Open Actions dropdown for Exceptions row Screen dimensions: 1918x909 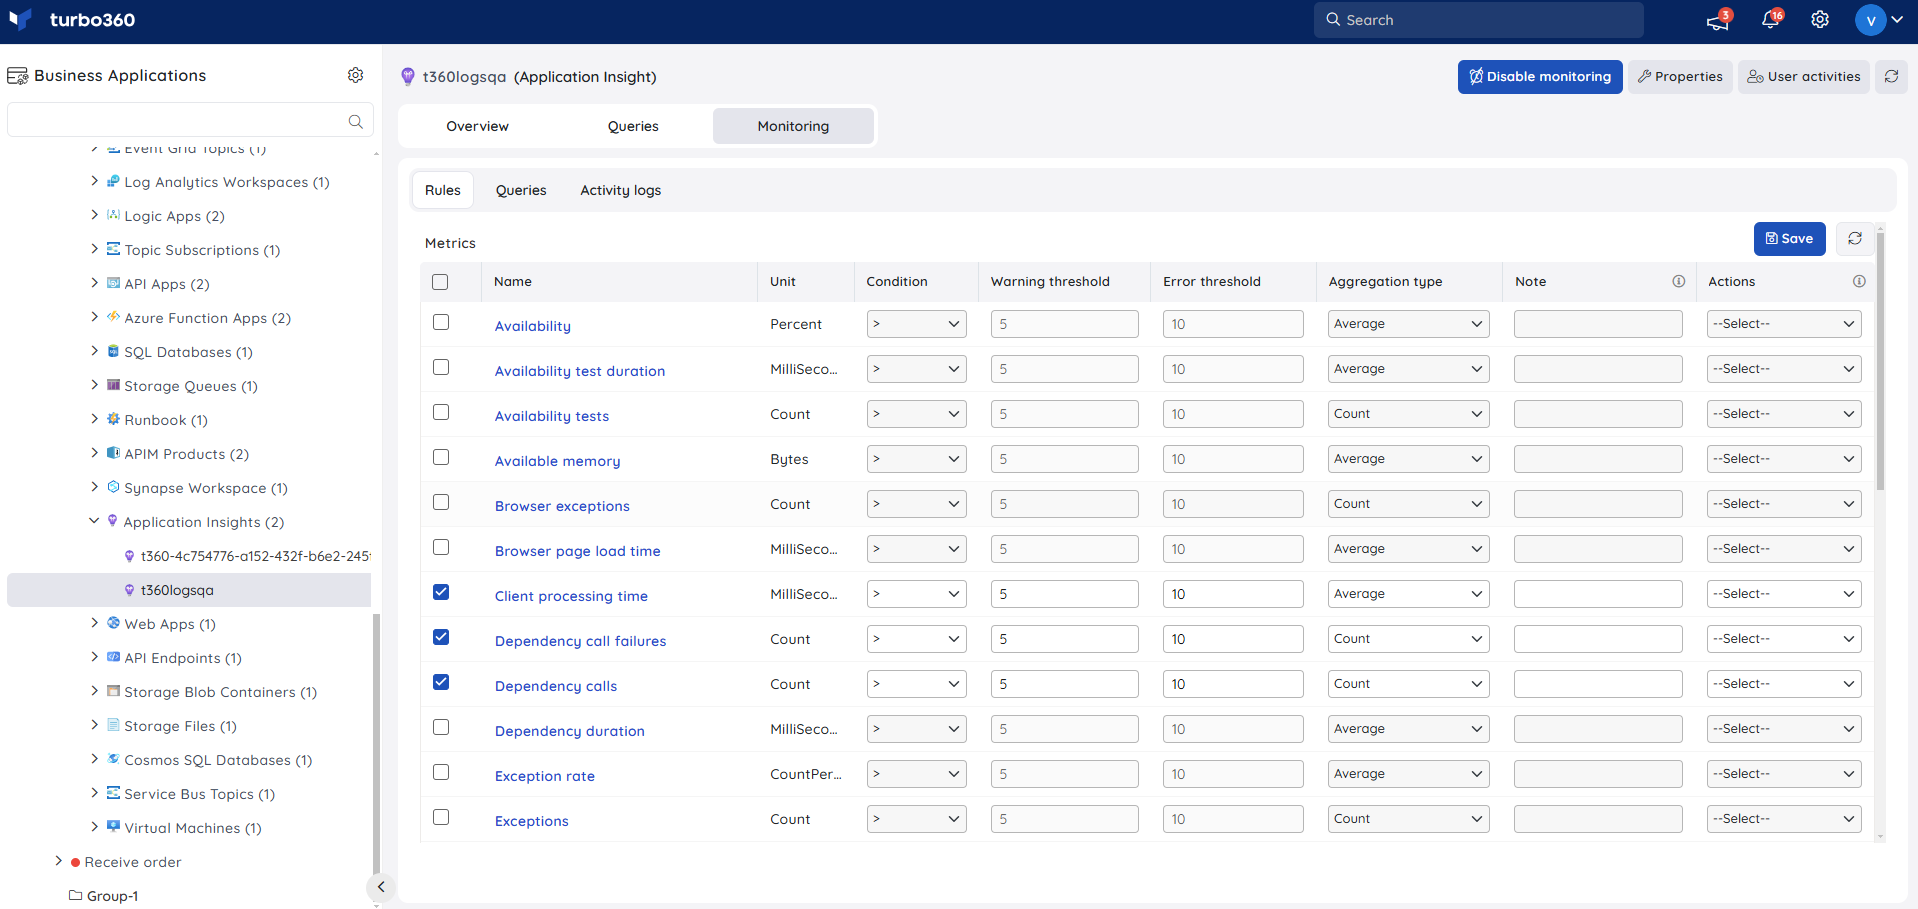click(x=1784, y=819)
